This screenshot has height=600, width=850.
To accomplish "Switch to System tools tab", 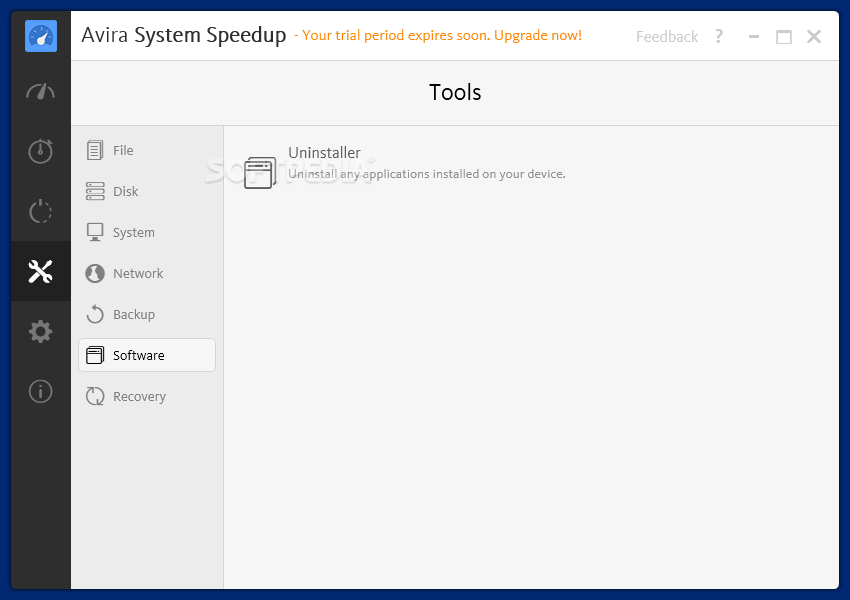I will pos(147,232).
